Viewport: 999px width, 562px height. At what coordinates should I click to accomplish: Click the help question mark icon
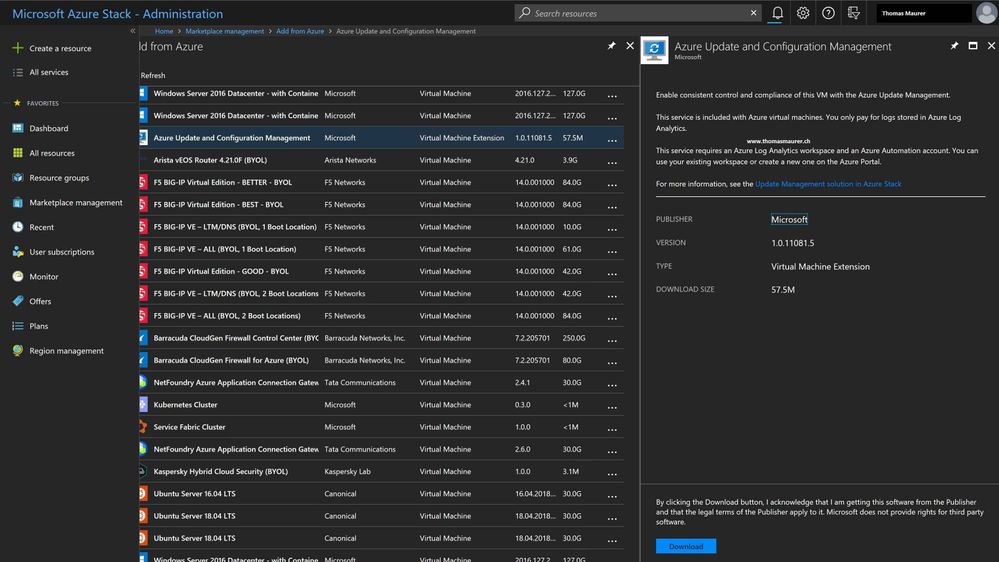[828, 13]
